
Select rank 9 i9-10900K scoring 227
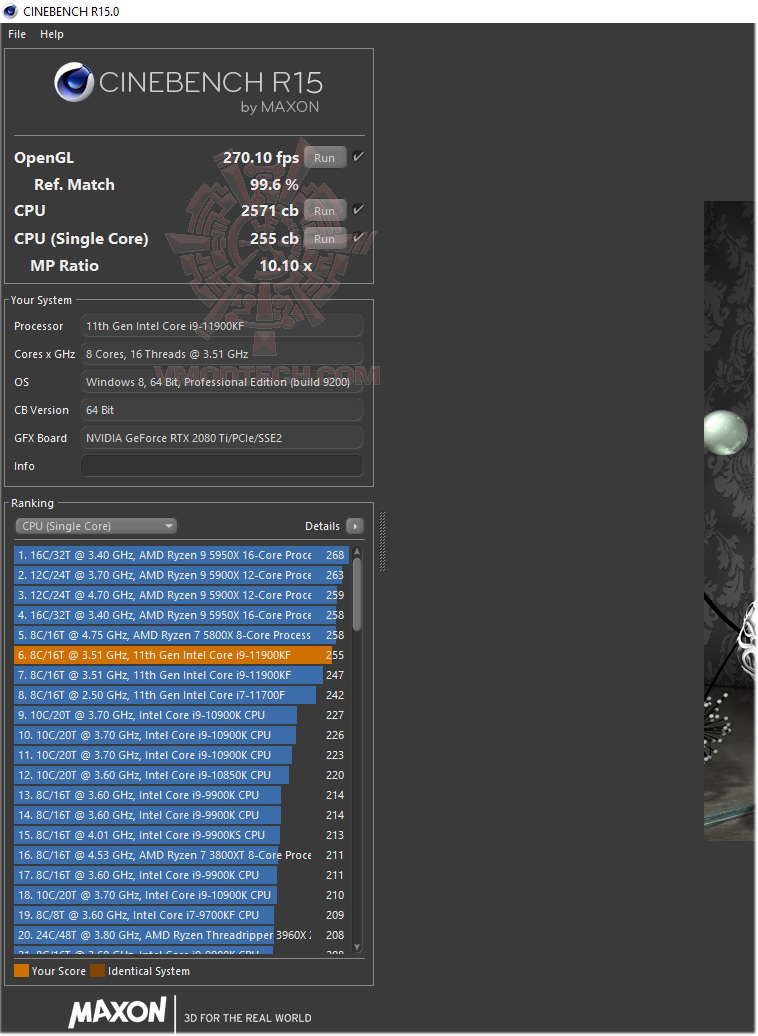tap(182, 715)
